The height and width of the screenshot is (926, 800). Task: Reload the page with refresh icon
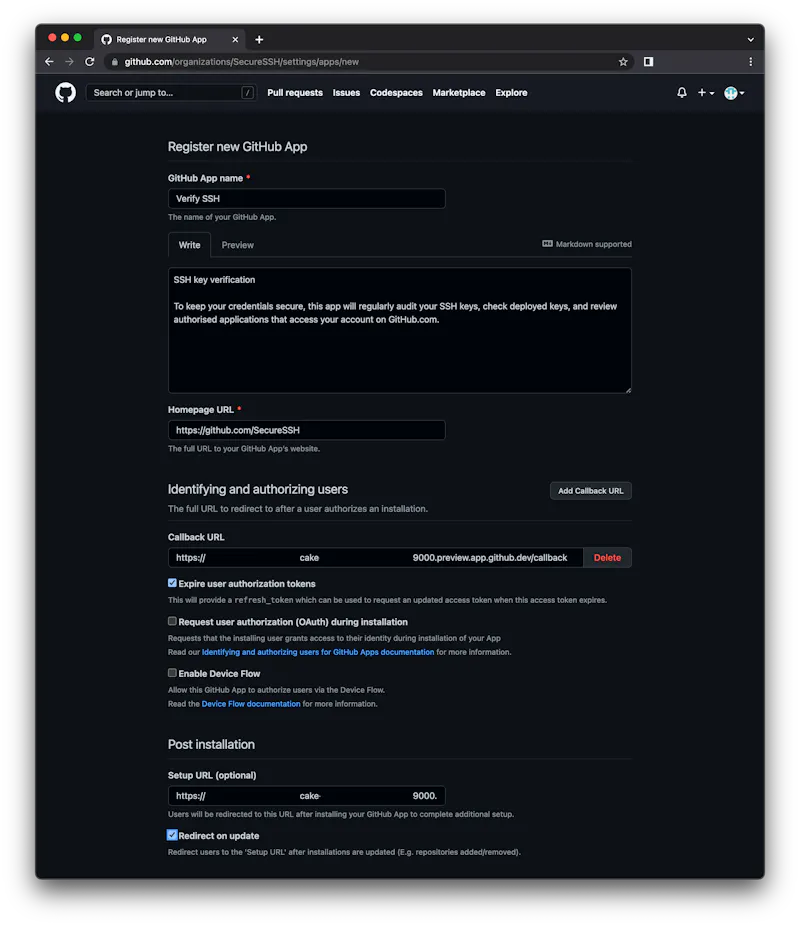pyautogui.click(x=90, y=61)
